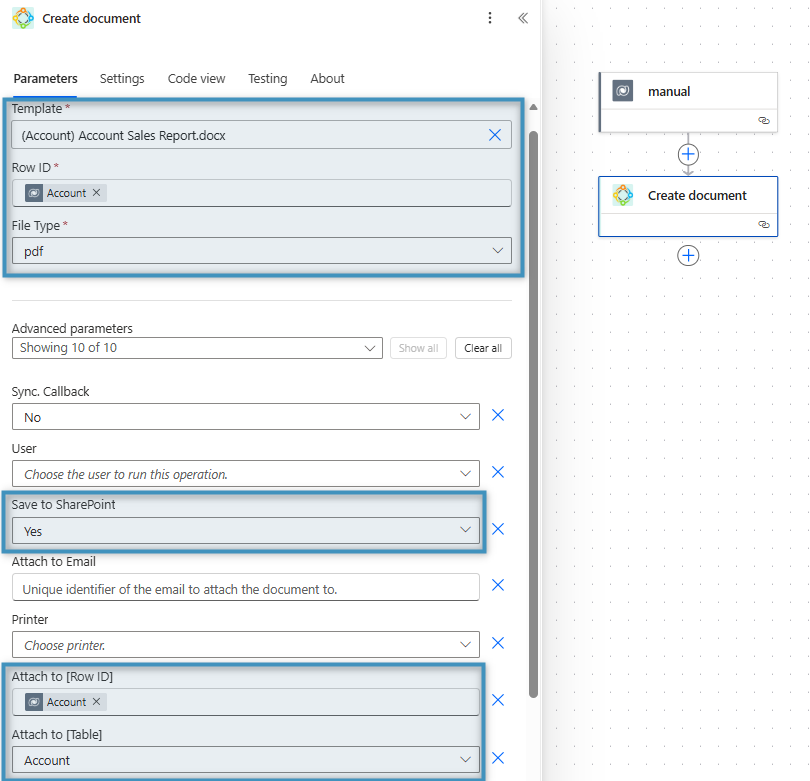Open the User selection dropdown
This screenshot has width=810, height=781.
pyautogui.click(x=245, y=474)
